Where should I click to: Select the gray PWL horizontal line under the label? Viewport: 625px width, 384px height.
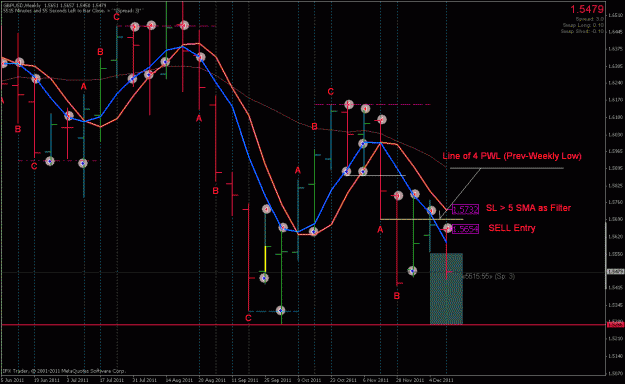(x=507, y=168)
